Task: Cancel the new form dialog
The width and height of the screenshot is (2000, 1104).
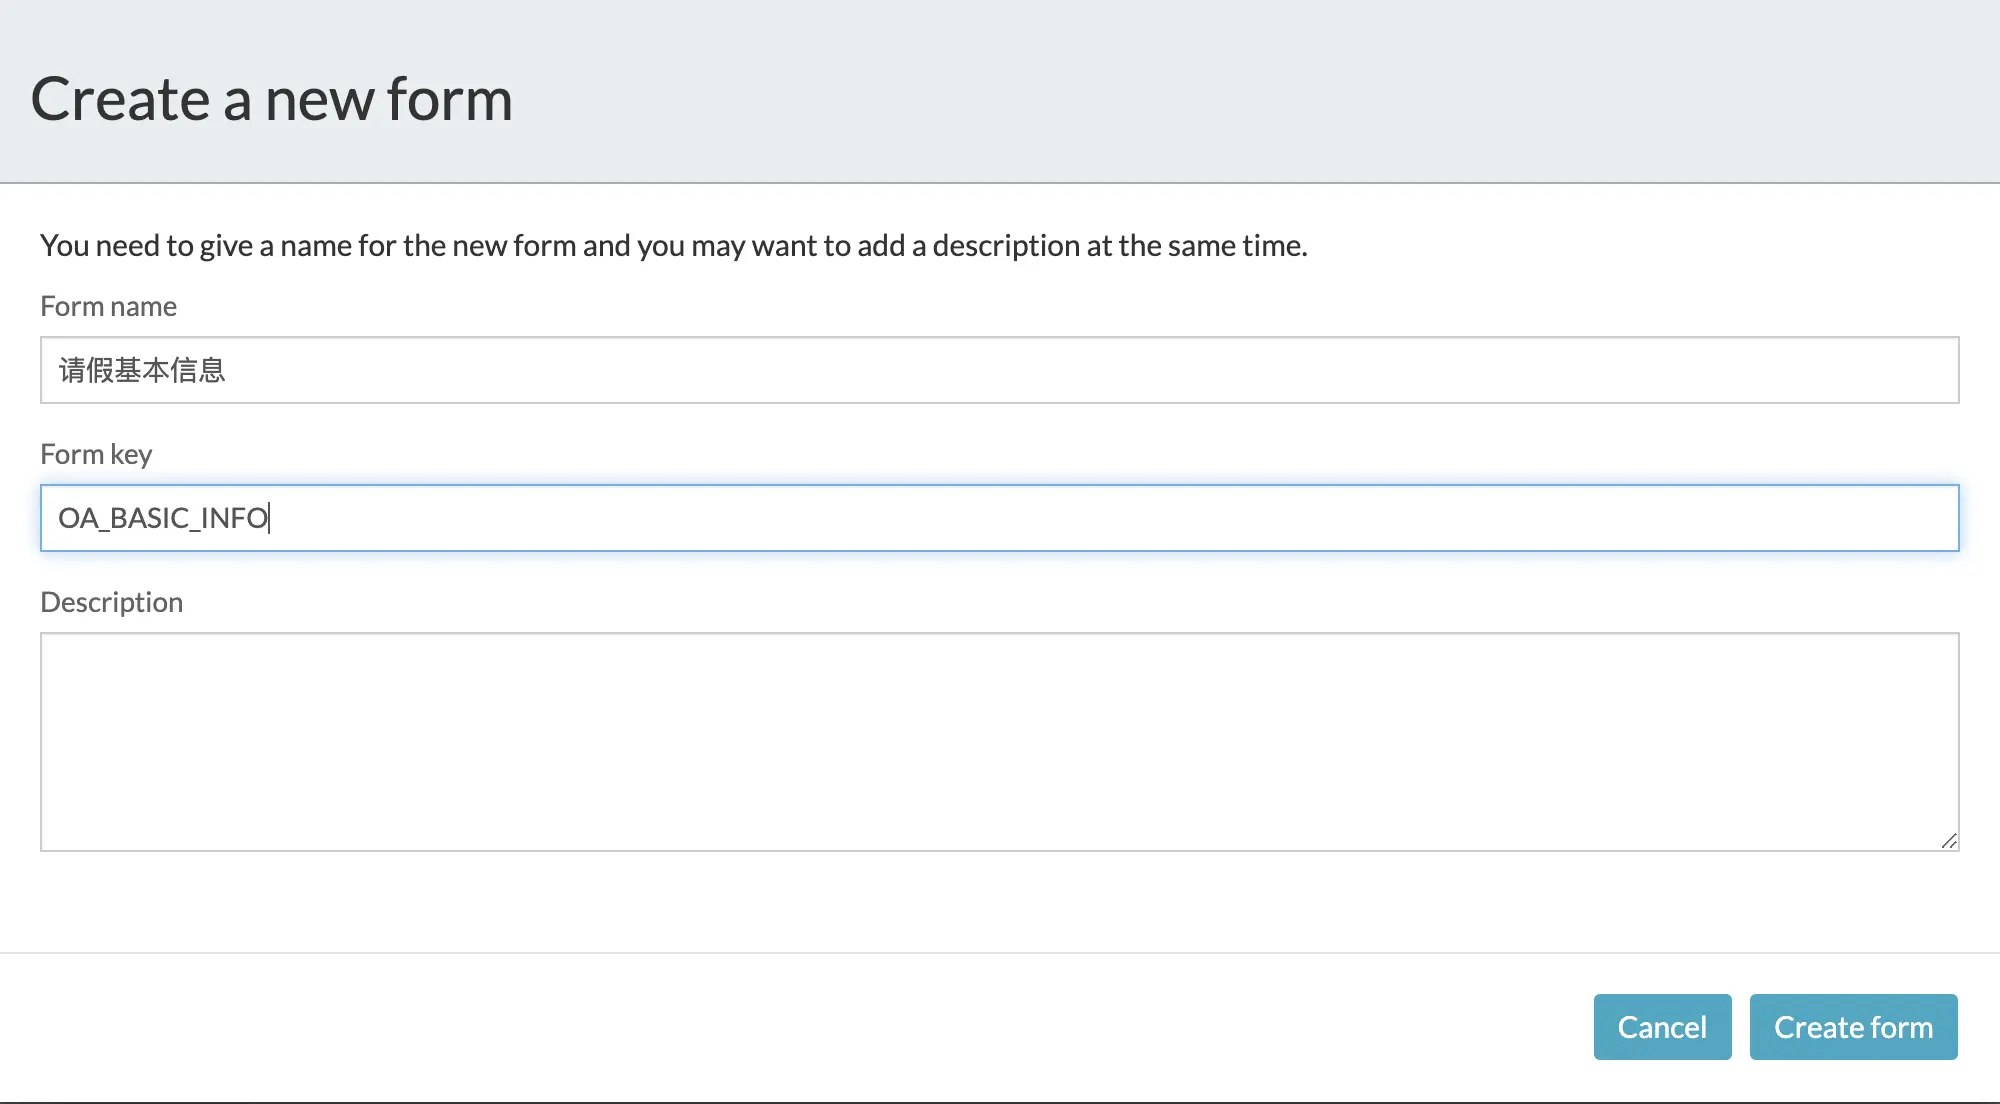Action: pos(1661,1027)
